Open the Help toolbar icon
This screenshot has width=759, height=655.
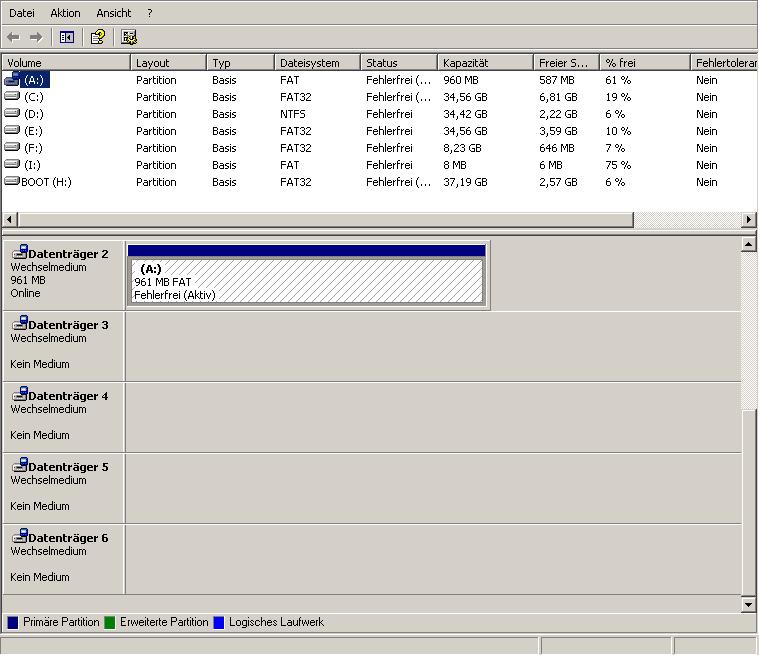click(x=97, y=37)
